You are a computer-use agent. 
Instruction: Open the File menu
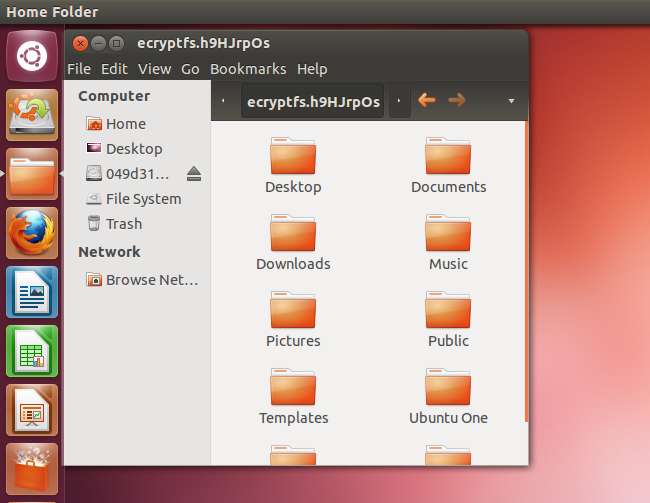[79, 69]
